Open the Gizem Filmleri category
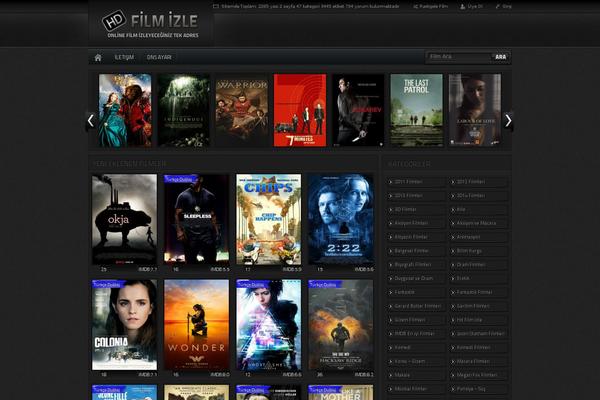 [416, 320]
